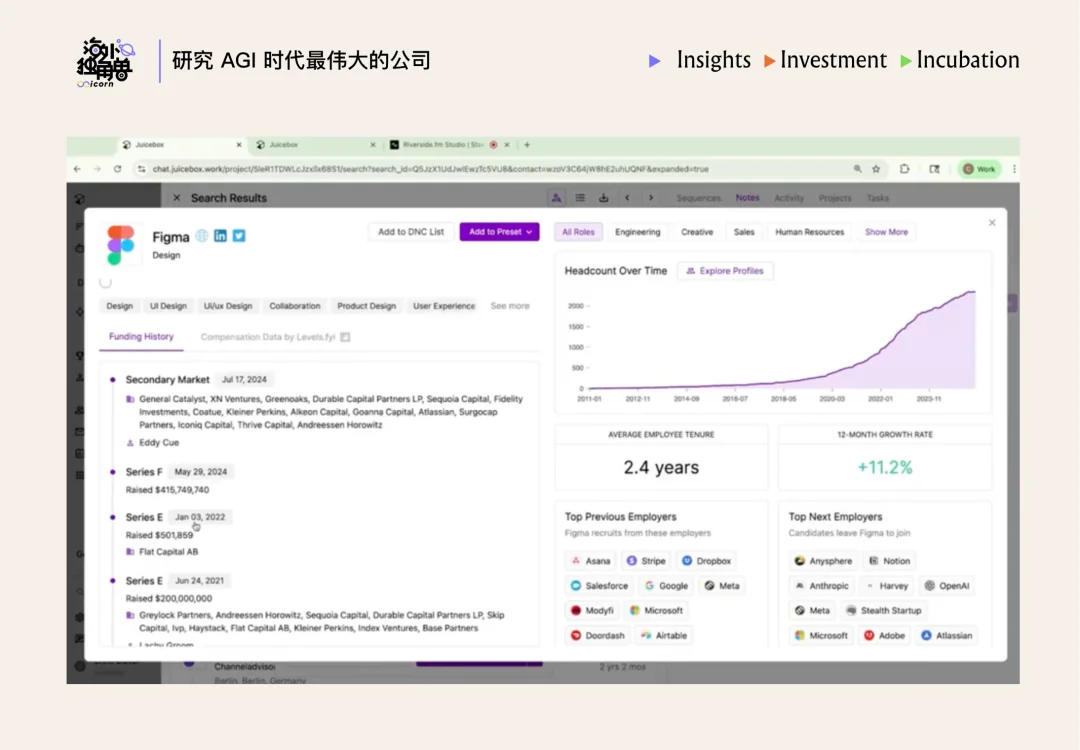Screen dimensions: 1080x750
Task: Click the profiles people icon in top toolbar
Action: (557, 197)
